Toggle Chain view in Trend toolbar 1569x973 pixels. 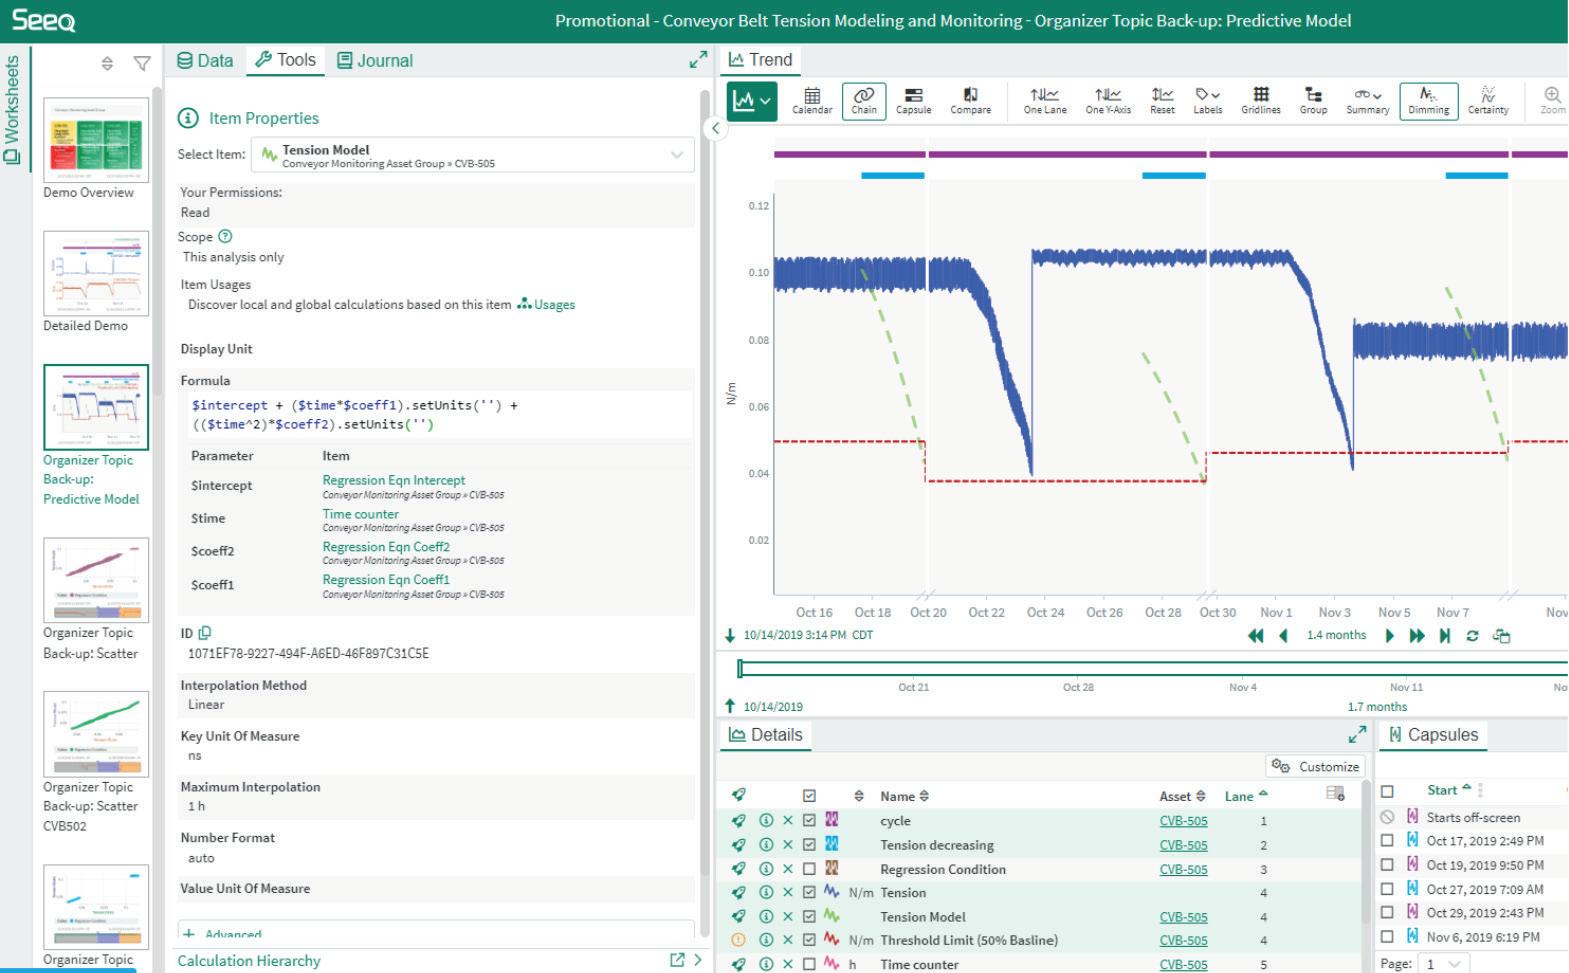pyautogui.click(x=864, y=100)
